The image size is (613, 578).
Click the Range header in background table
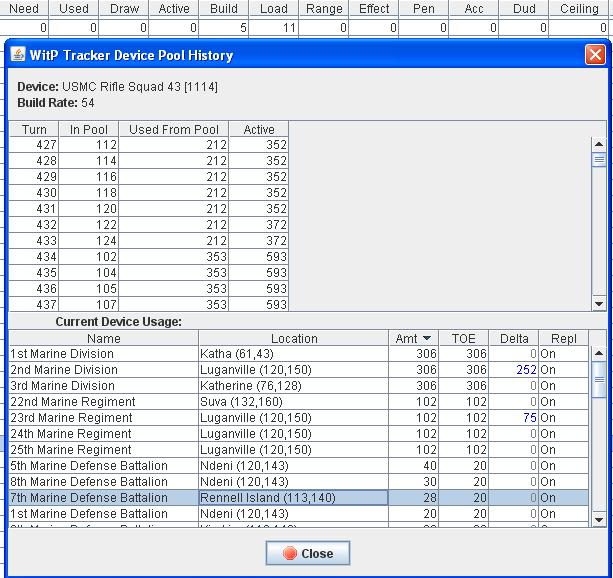(324, 9)
